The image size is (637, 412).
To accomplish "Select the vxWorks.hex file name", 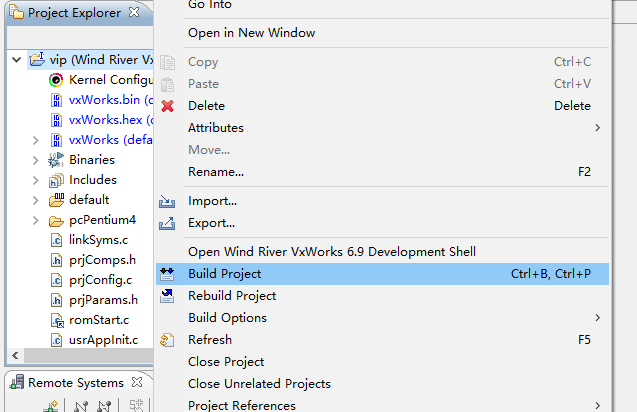I will click(x=111, y=119).
